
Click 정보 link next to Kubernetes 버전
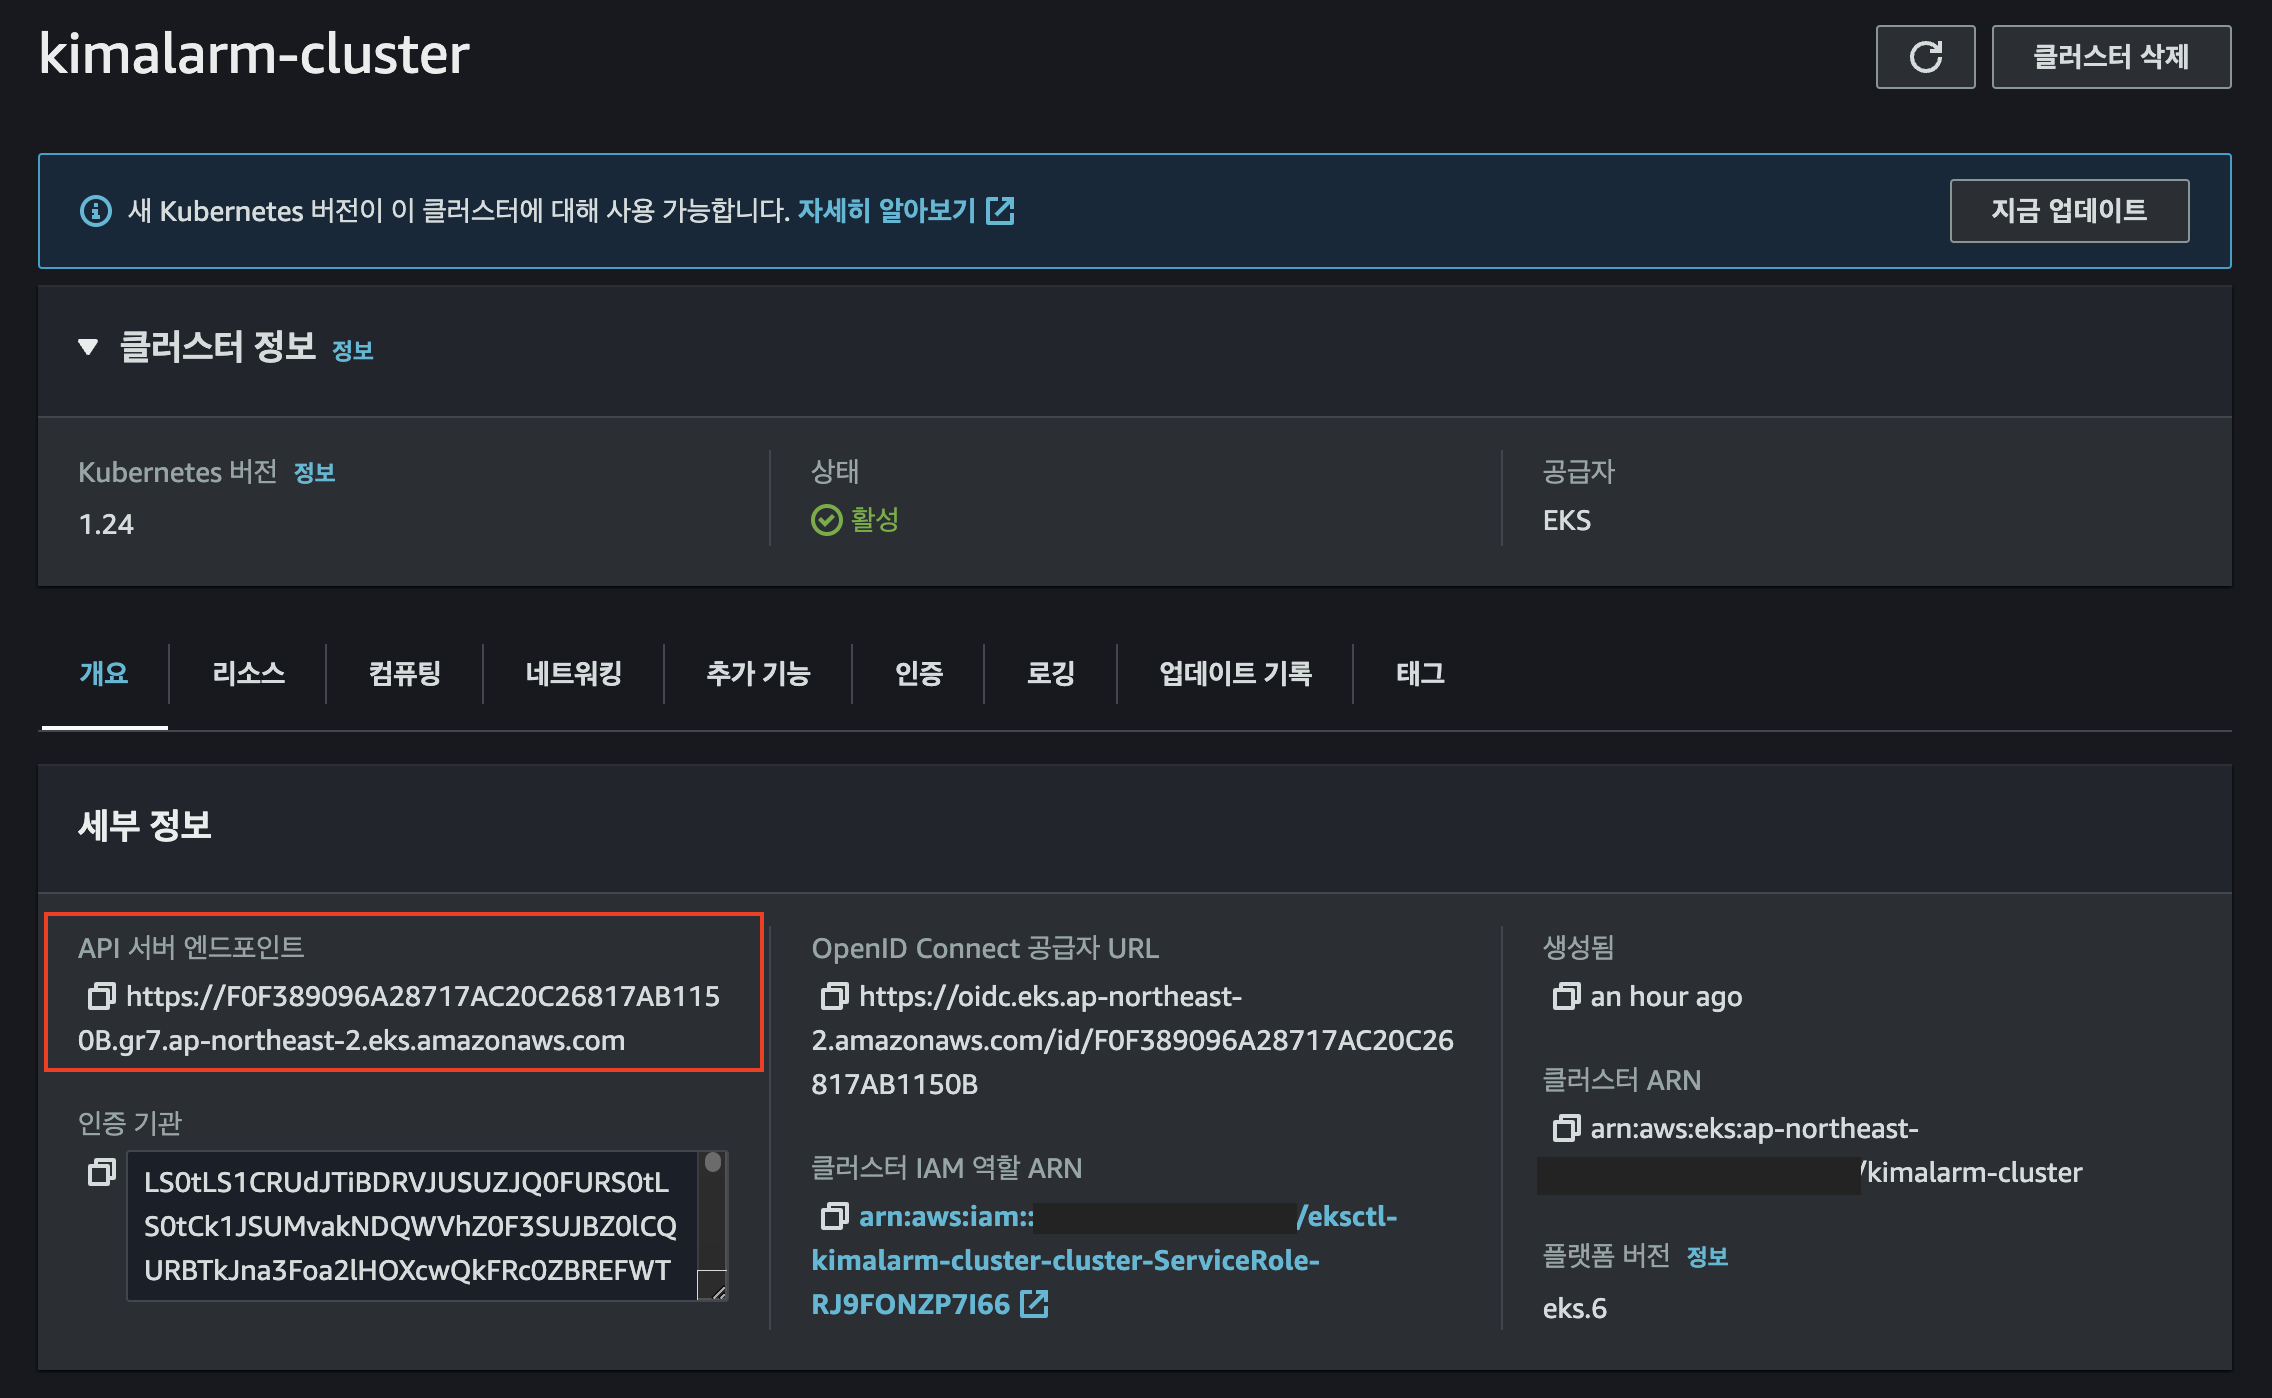click(314, 472)
